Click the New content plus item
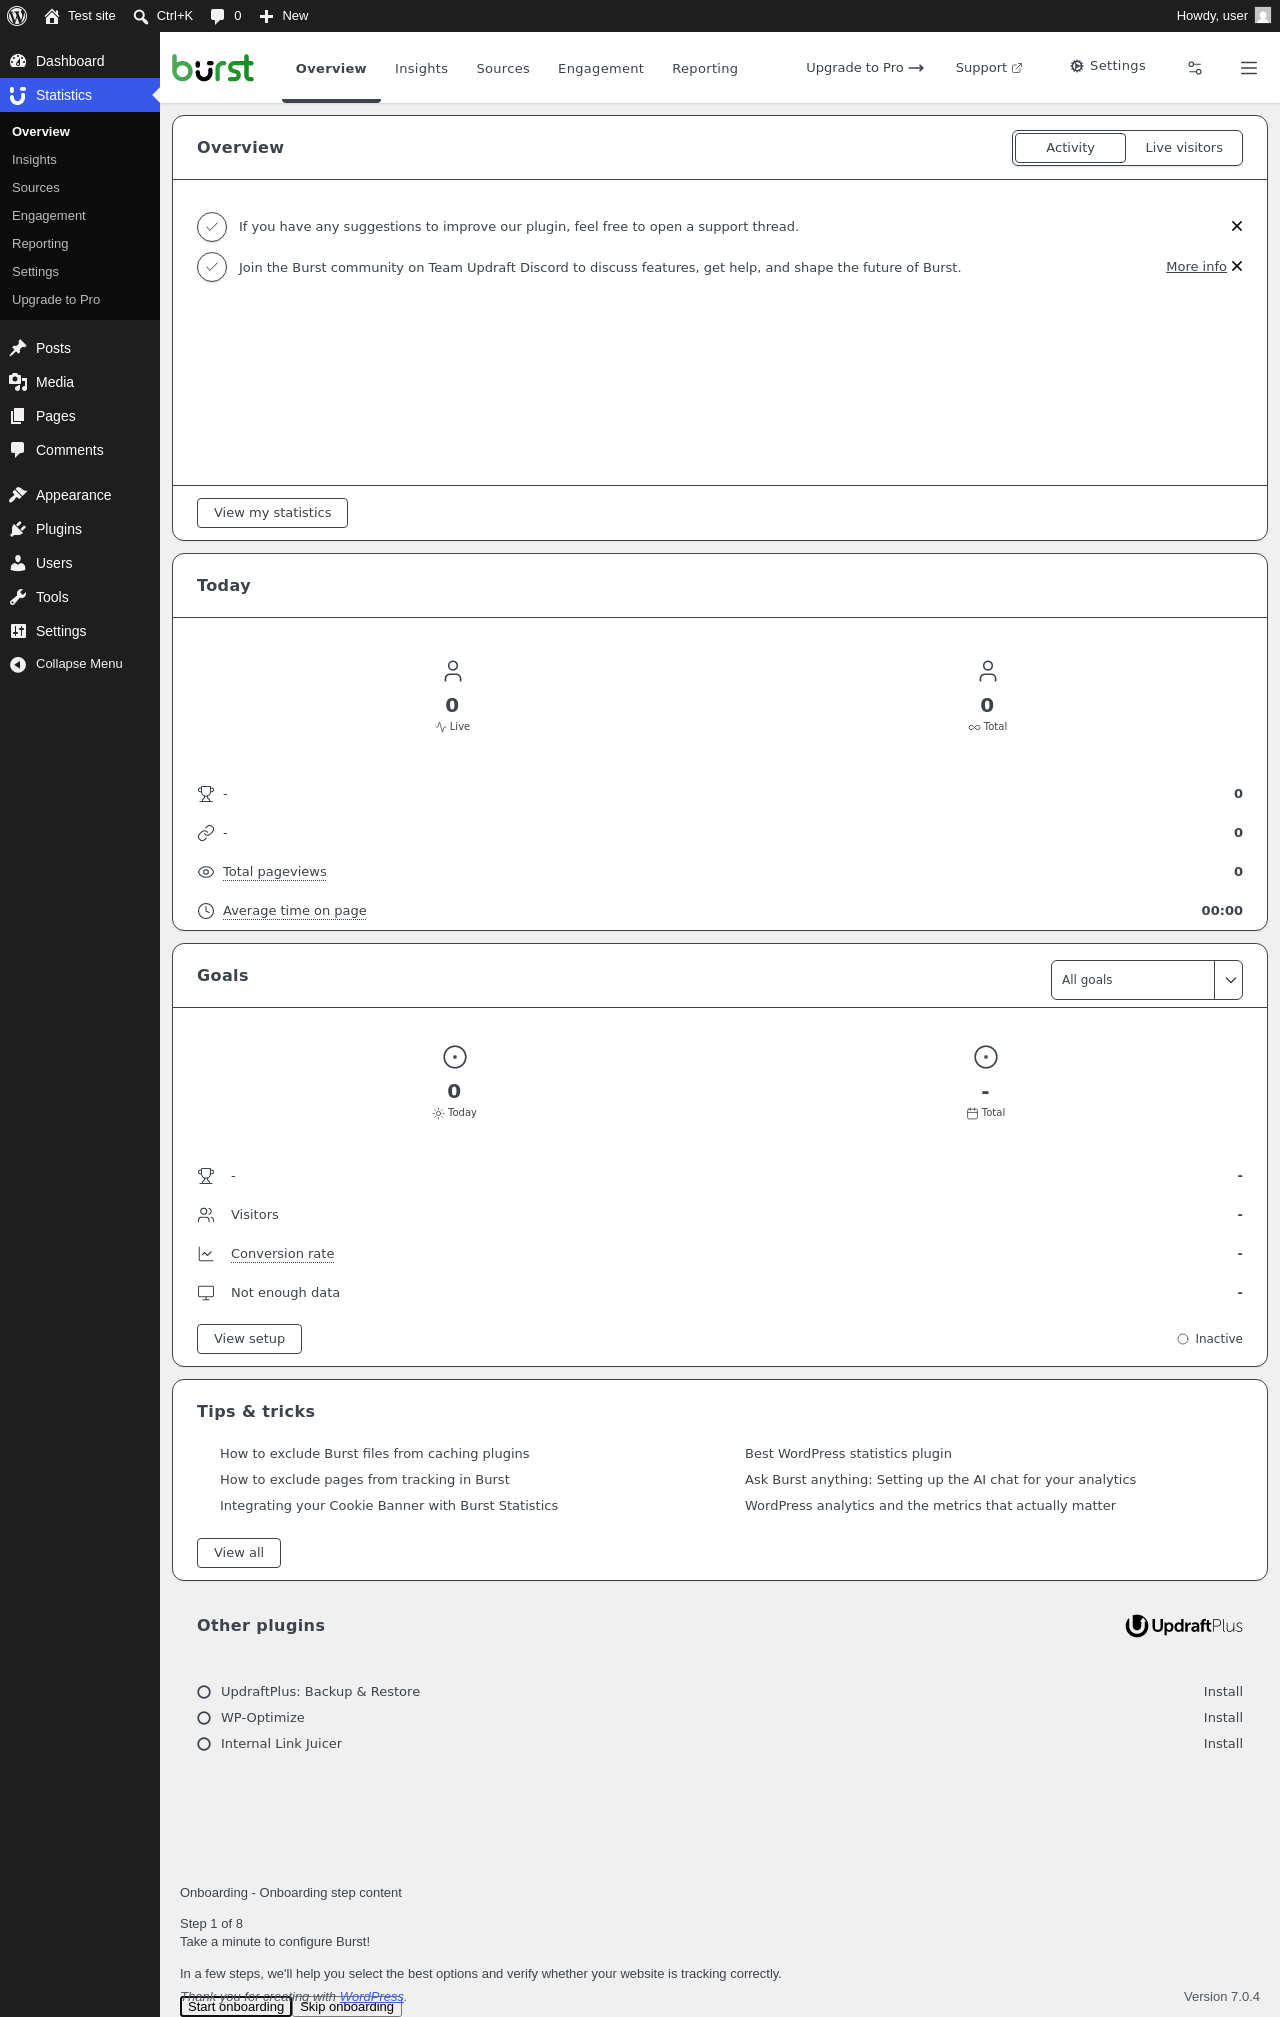 tap(284, 16)
